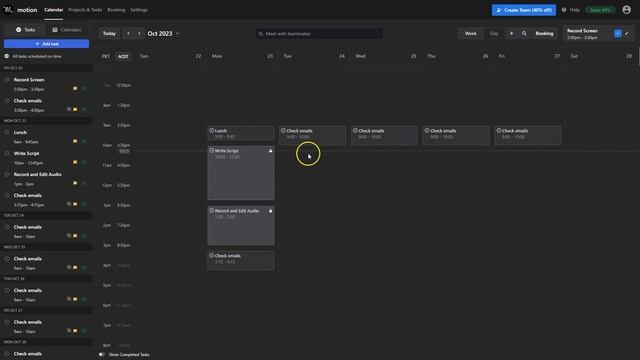
Task: Click green status badge on Lunch task
Action: pos(84,141)
